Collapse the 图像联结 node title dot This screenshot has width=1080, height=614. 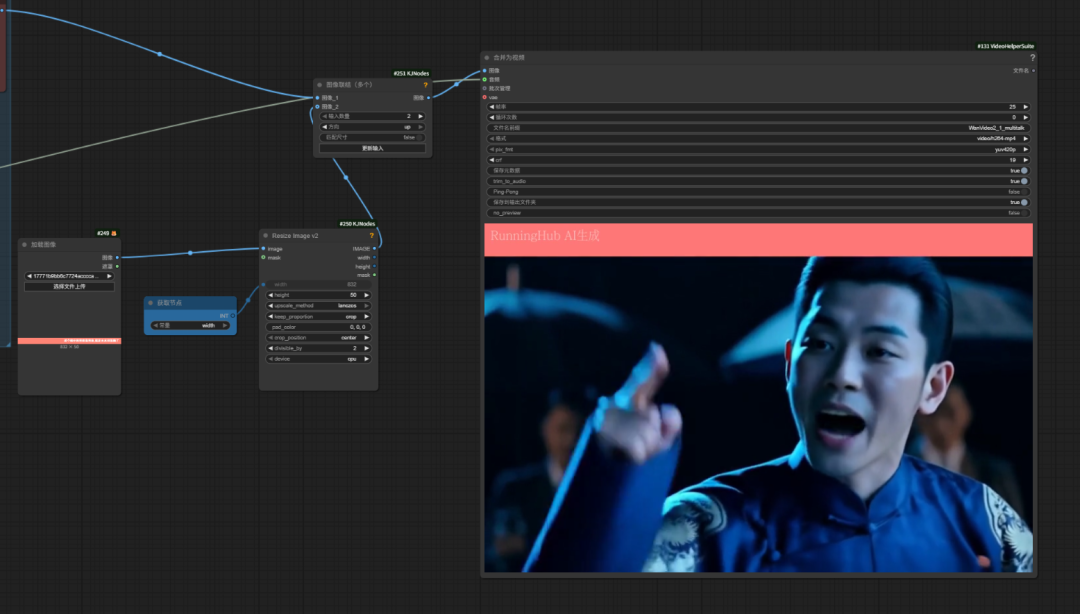[x=320, y=85]
